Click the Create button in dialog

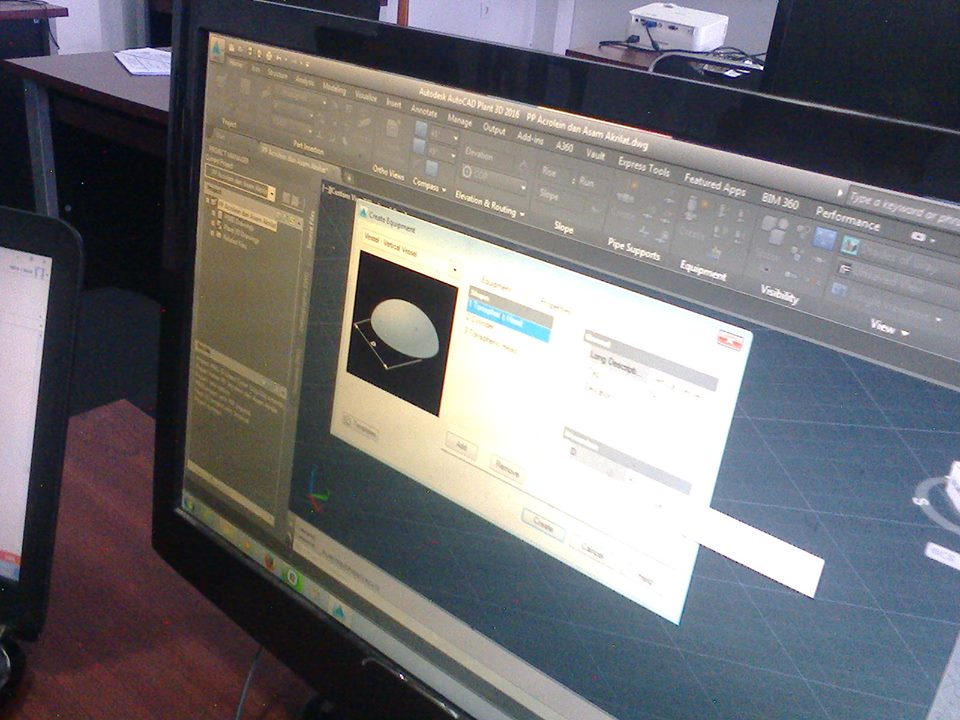click(543, 525)
